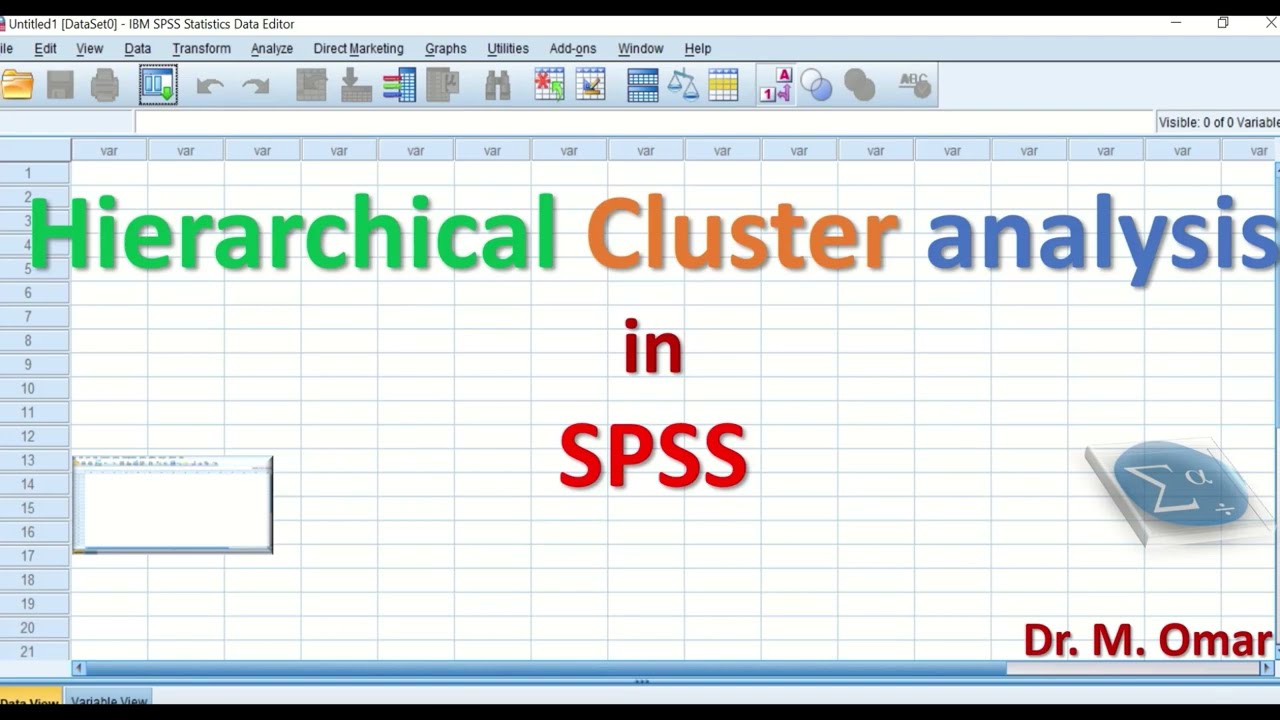Select row number 1 header
This screenshot has height=720, width=1280.
tap(35, 173)
